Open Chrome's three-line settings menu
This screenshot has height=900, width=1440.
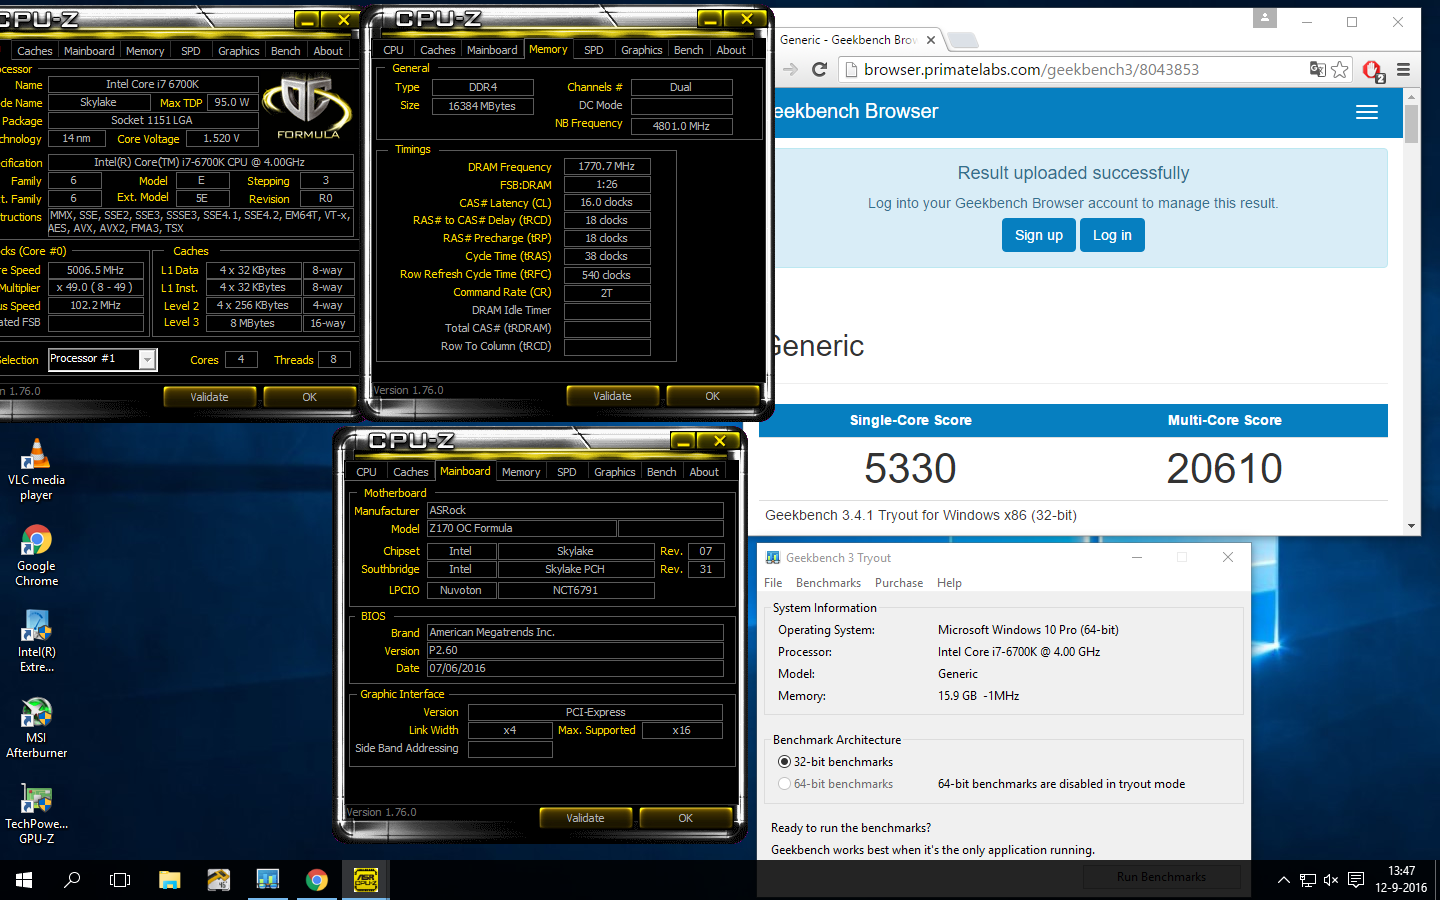click(1403, 69)
